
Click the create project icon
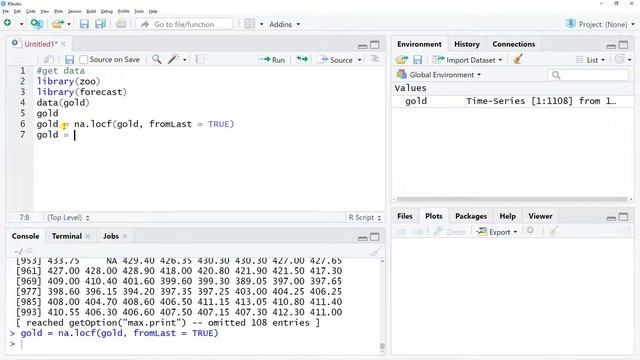tap(37, 24)
